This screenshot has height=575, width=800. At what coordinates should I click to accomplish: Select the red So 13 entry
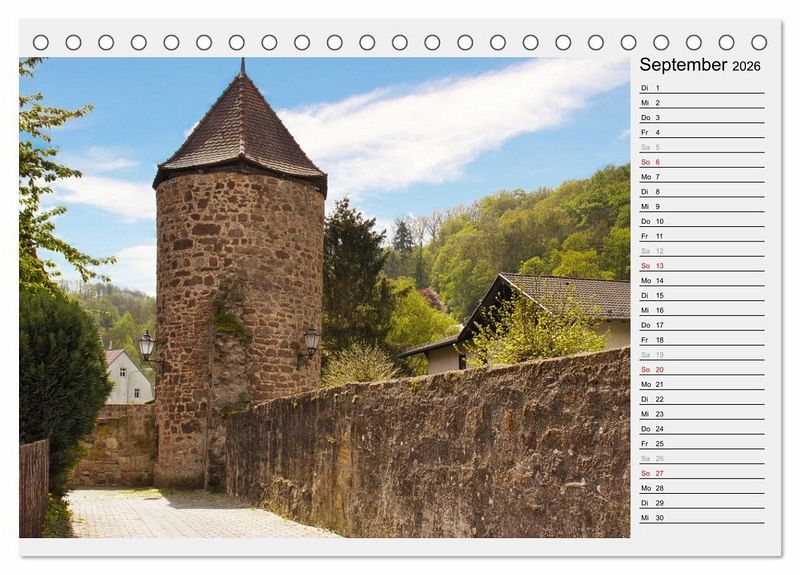click(700, 266)
